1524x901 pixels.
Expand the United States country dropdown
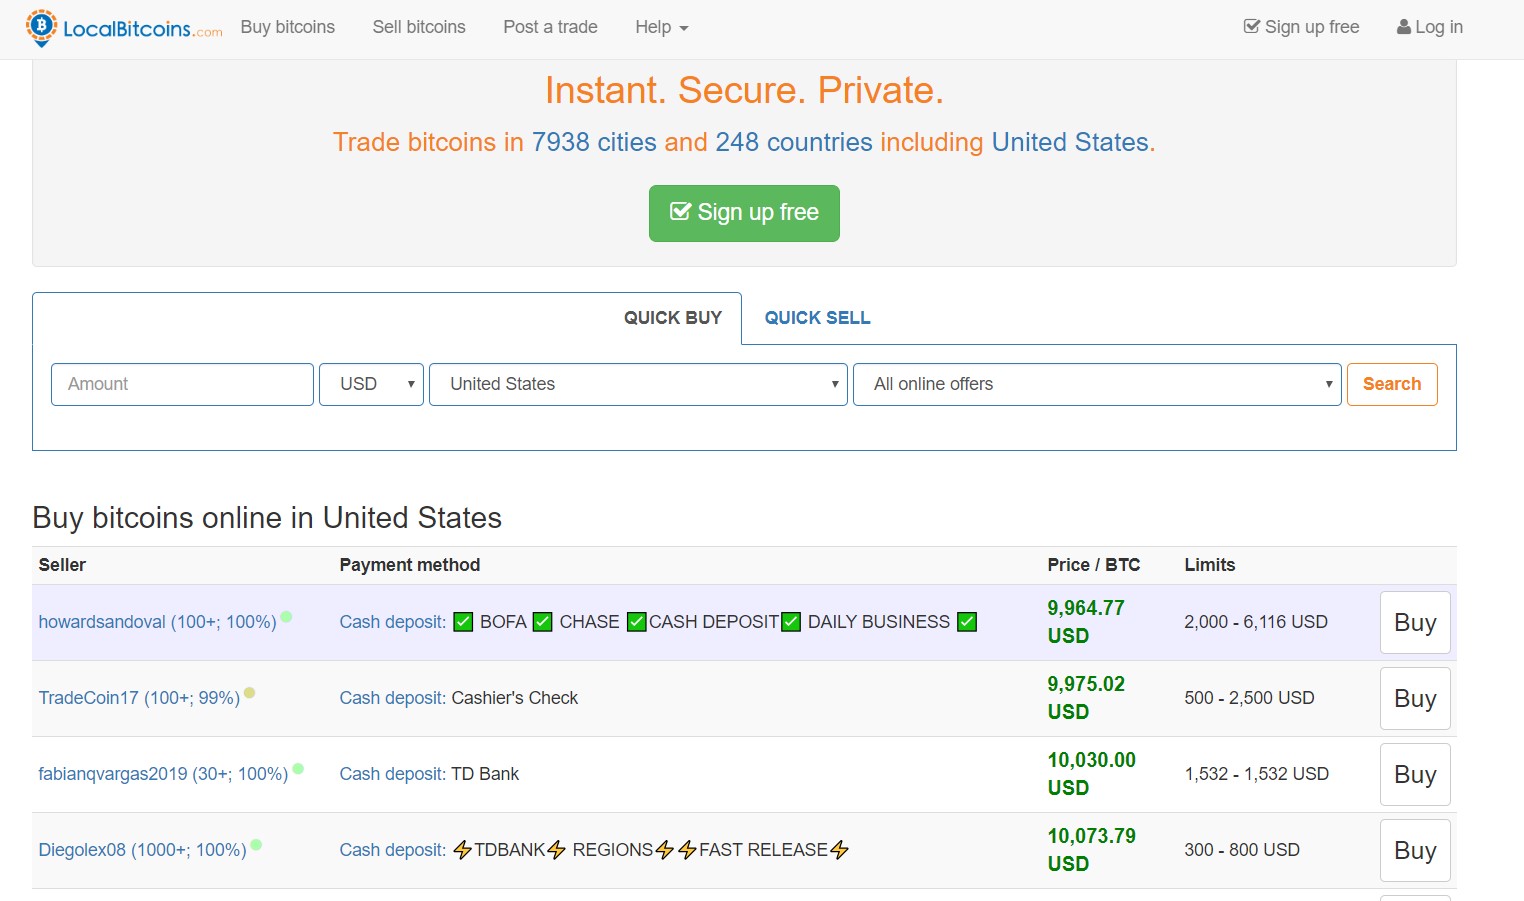[638, 384]
